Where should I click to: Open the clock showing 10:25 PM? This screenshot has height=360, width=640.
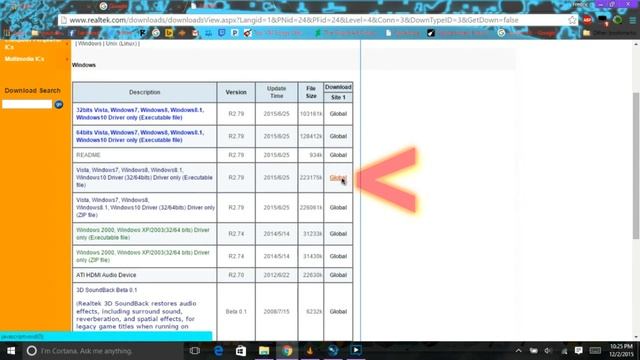621,351
